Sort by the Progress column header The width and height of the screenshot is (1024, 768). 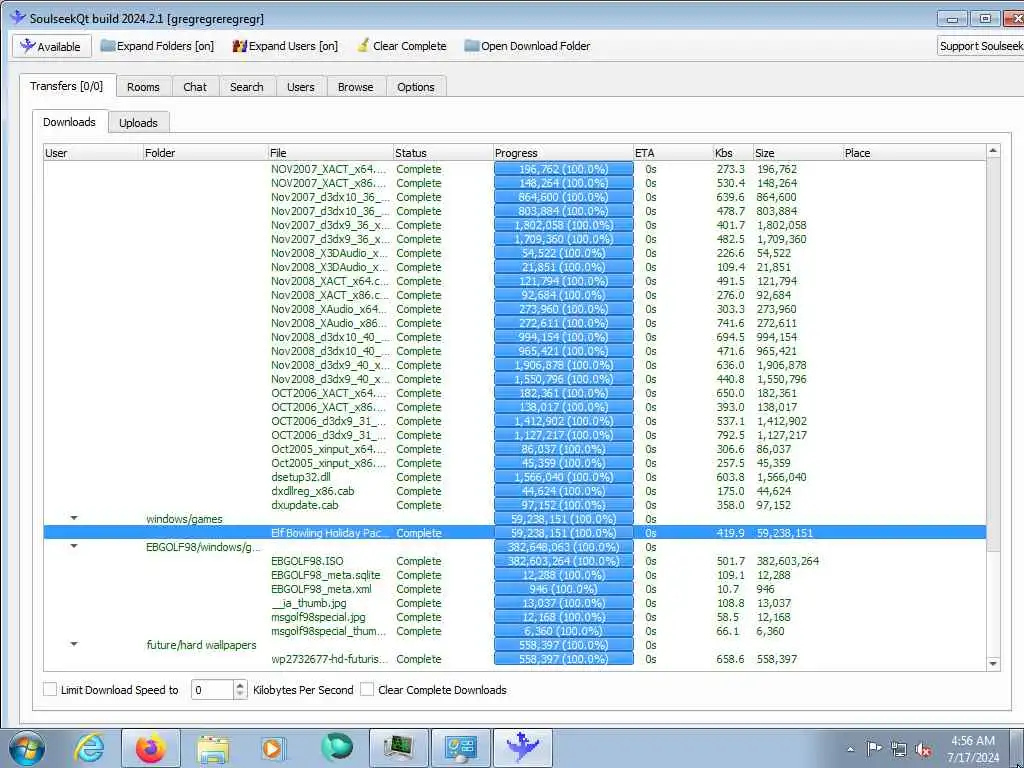564,153
